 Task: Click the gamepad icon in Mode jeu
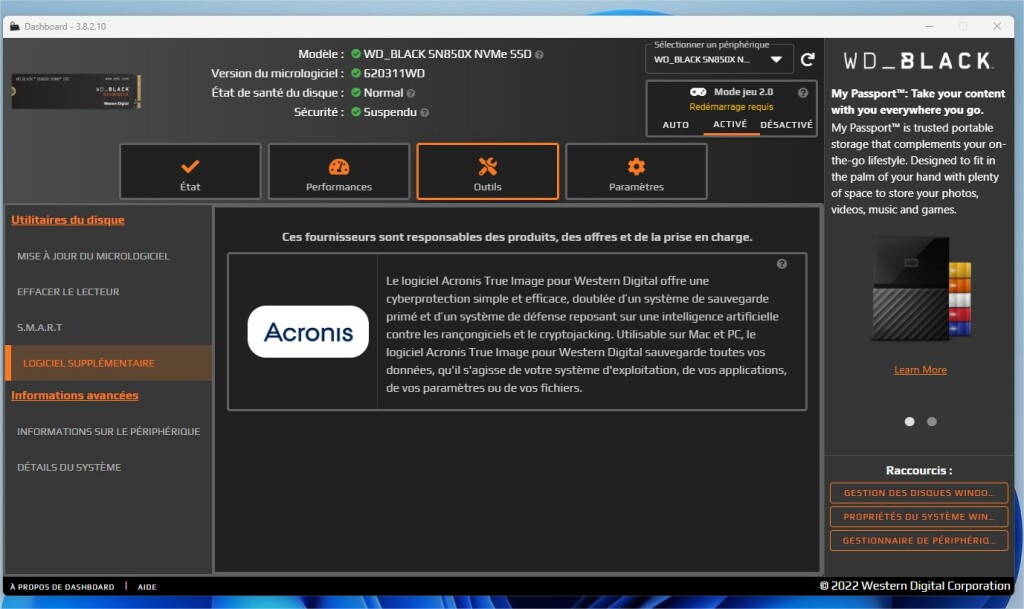click(697, 92)
